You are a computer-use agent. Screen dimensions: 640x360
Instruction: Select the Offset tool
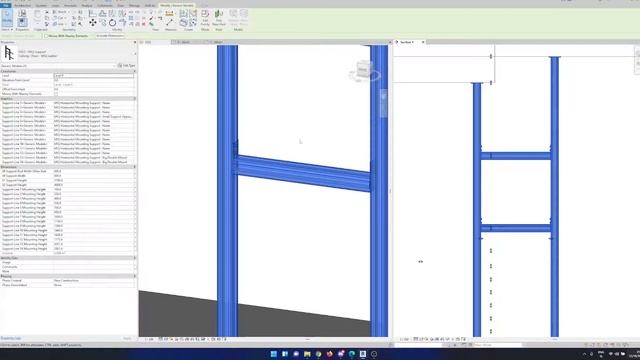(103, 13)
